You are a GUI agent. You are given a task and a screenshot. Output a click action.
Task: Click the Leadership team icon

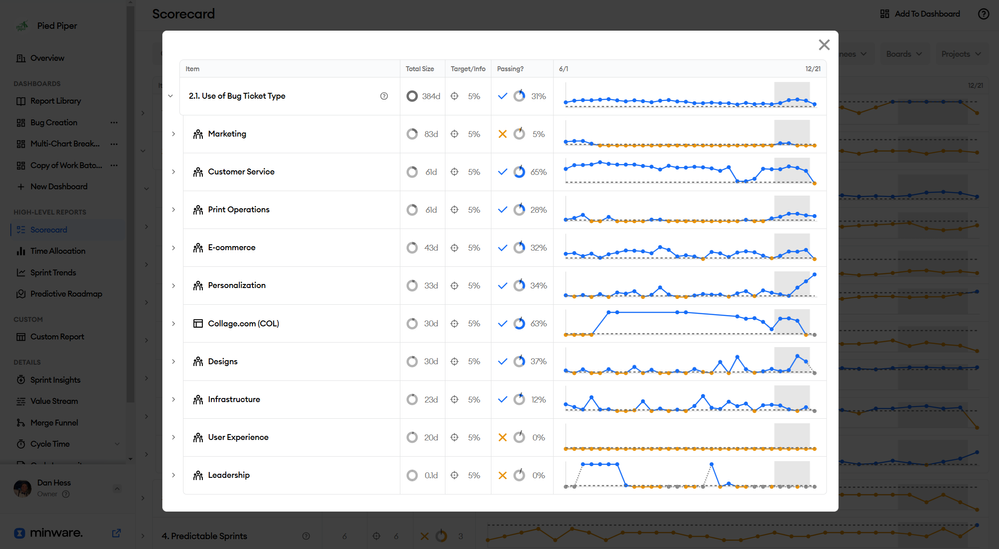coord(198,475)
